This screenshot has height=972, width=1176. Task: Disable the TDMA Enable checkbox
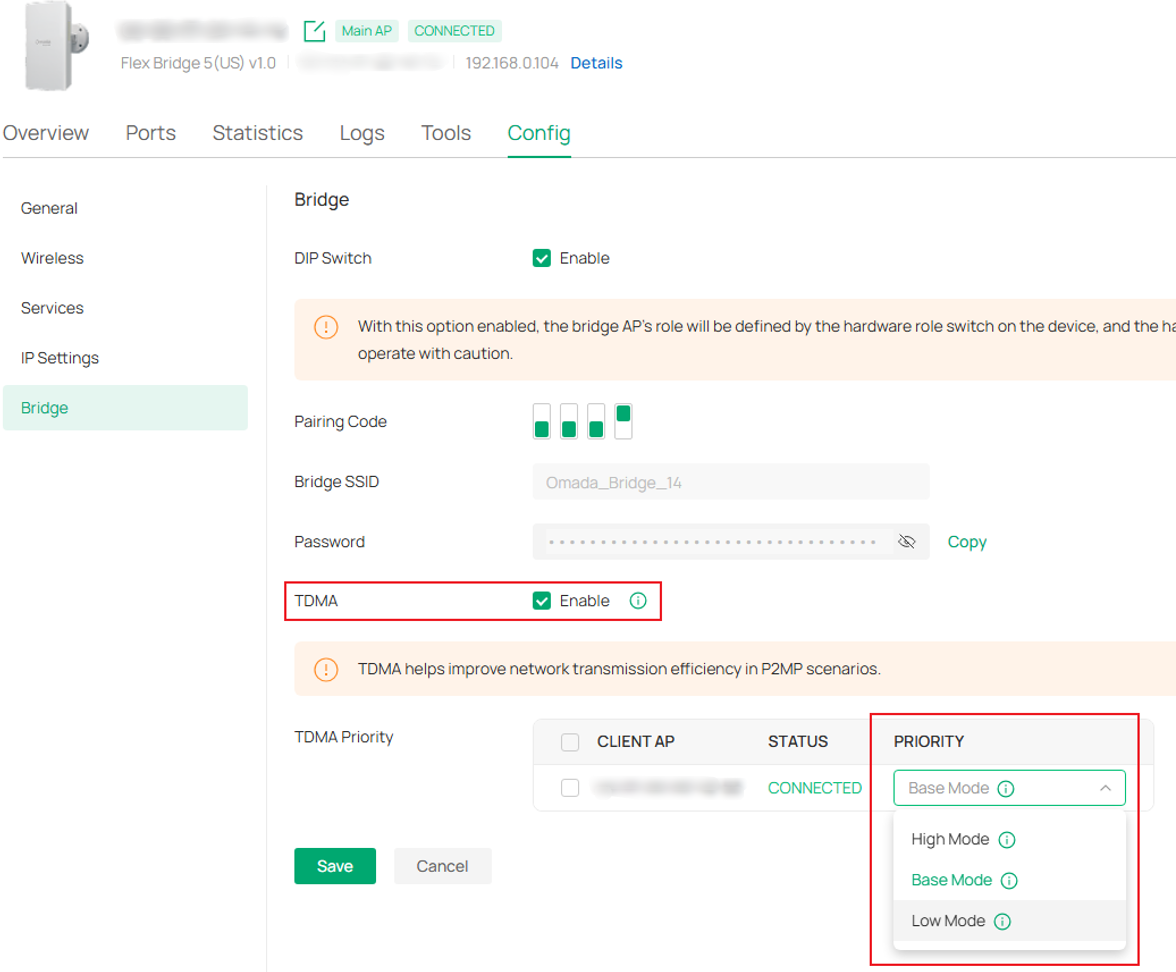pyautogui.click(x=542, y=601)
